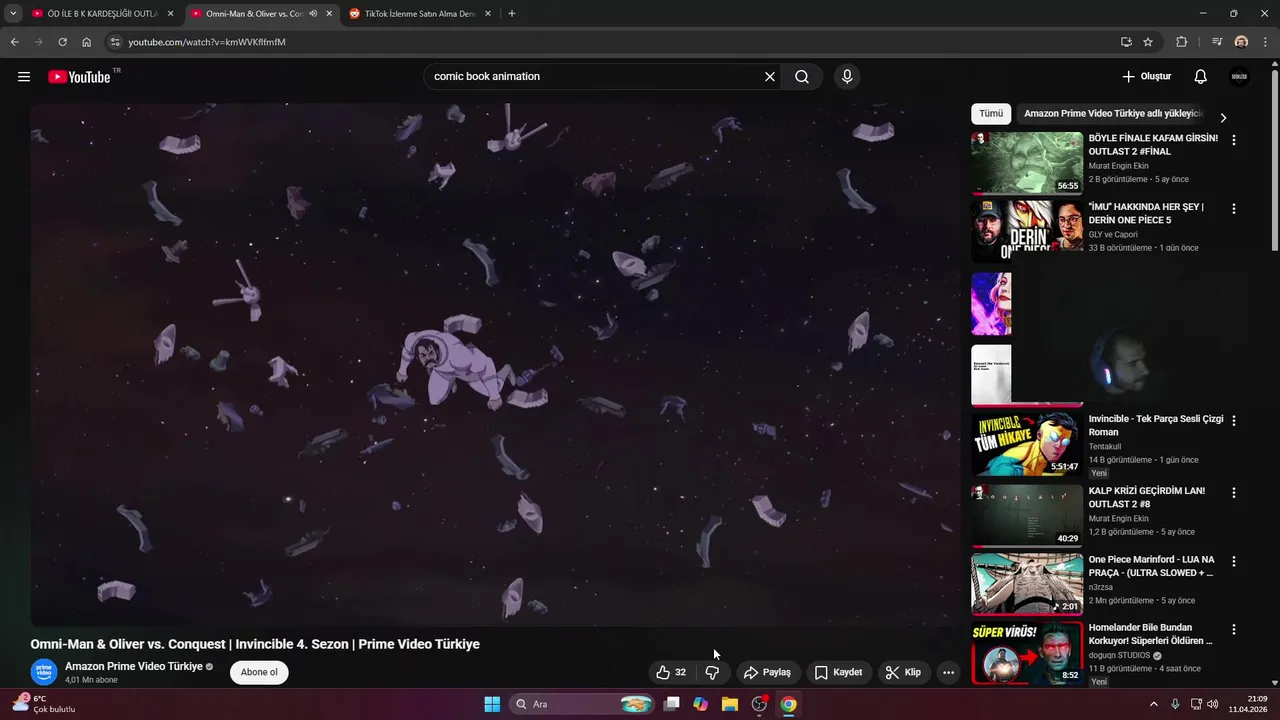Viewport: 1280px width, 720px height.
Task: Open options for İMU HAKKINDA HER ŞEY video
Action: [1233, 209]
